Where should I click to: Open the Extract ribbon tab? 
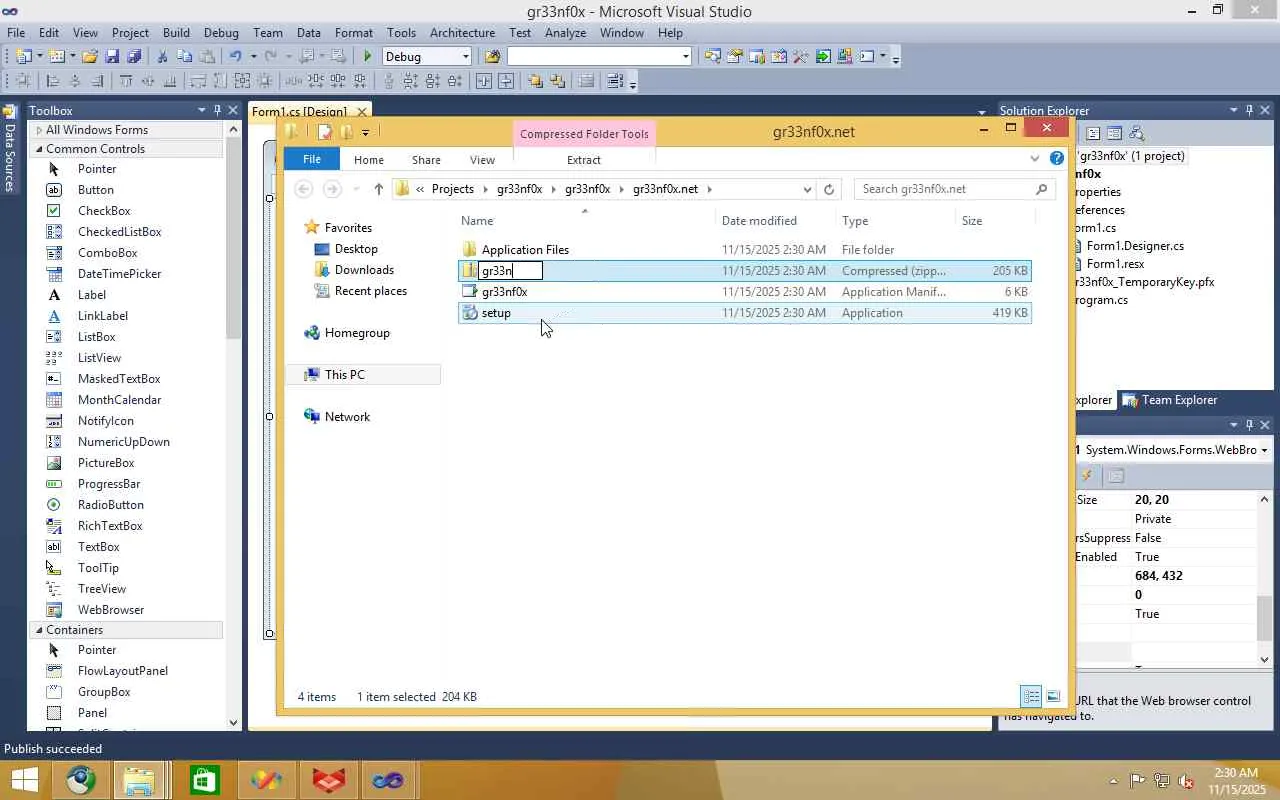(584, 160)
